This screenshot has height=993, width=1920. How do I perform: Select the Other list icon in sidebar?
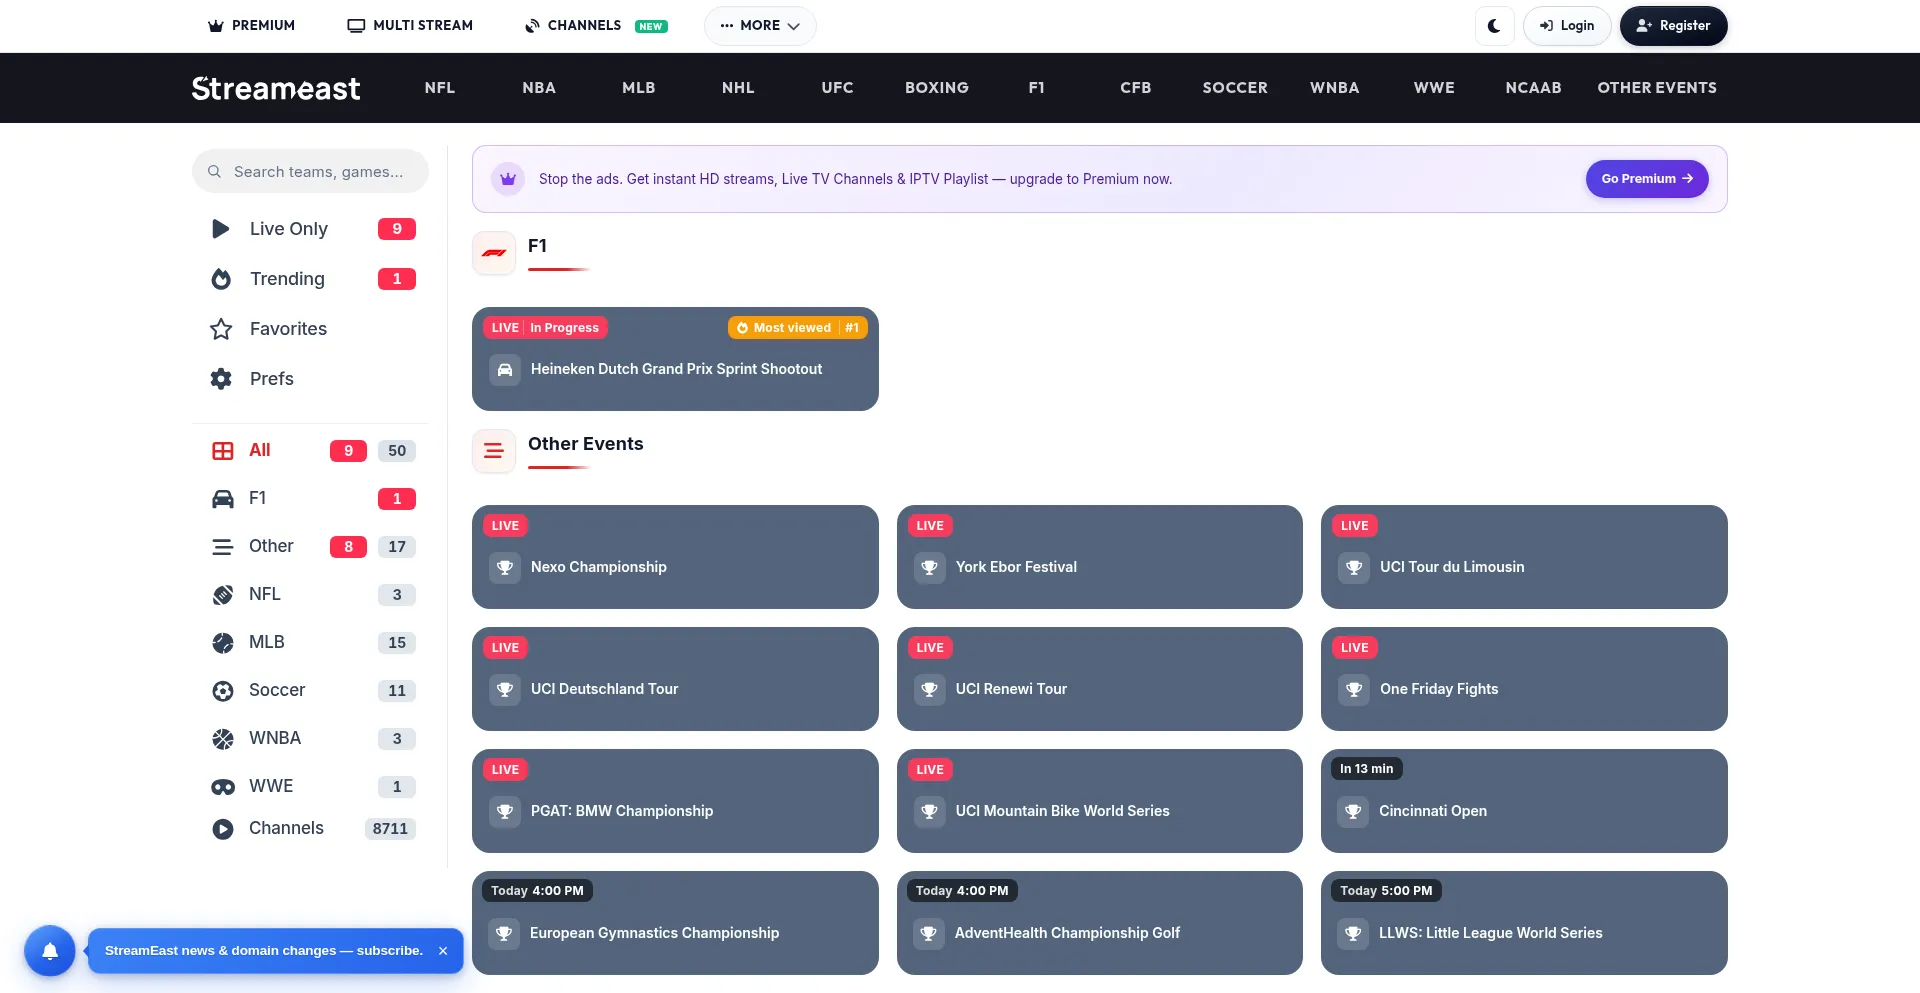click(x=223, y=547)
